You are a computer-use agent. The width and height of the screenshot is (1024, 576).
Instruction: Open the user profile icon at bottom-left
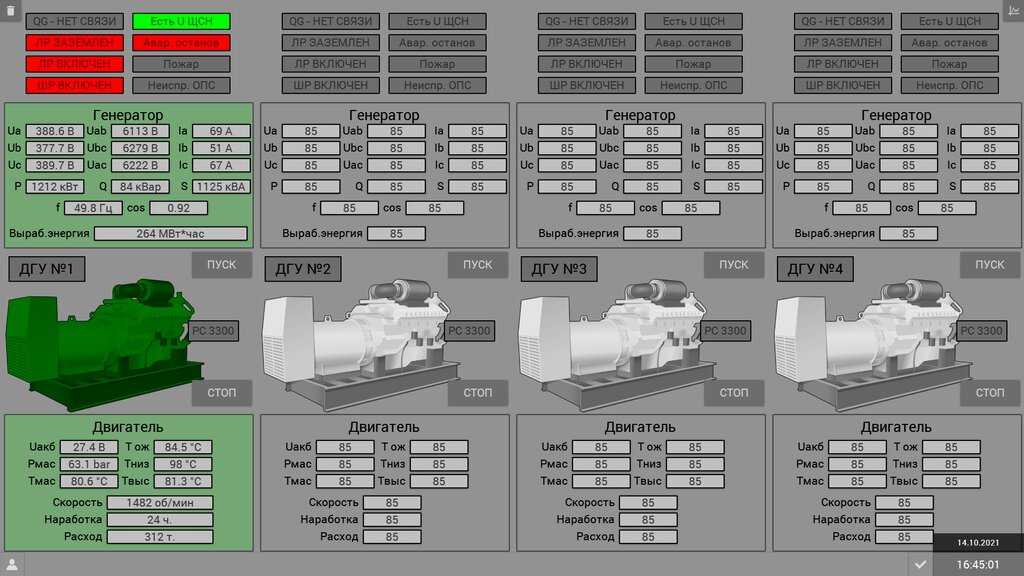tap(12, 564)
